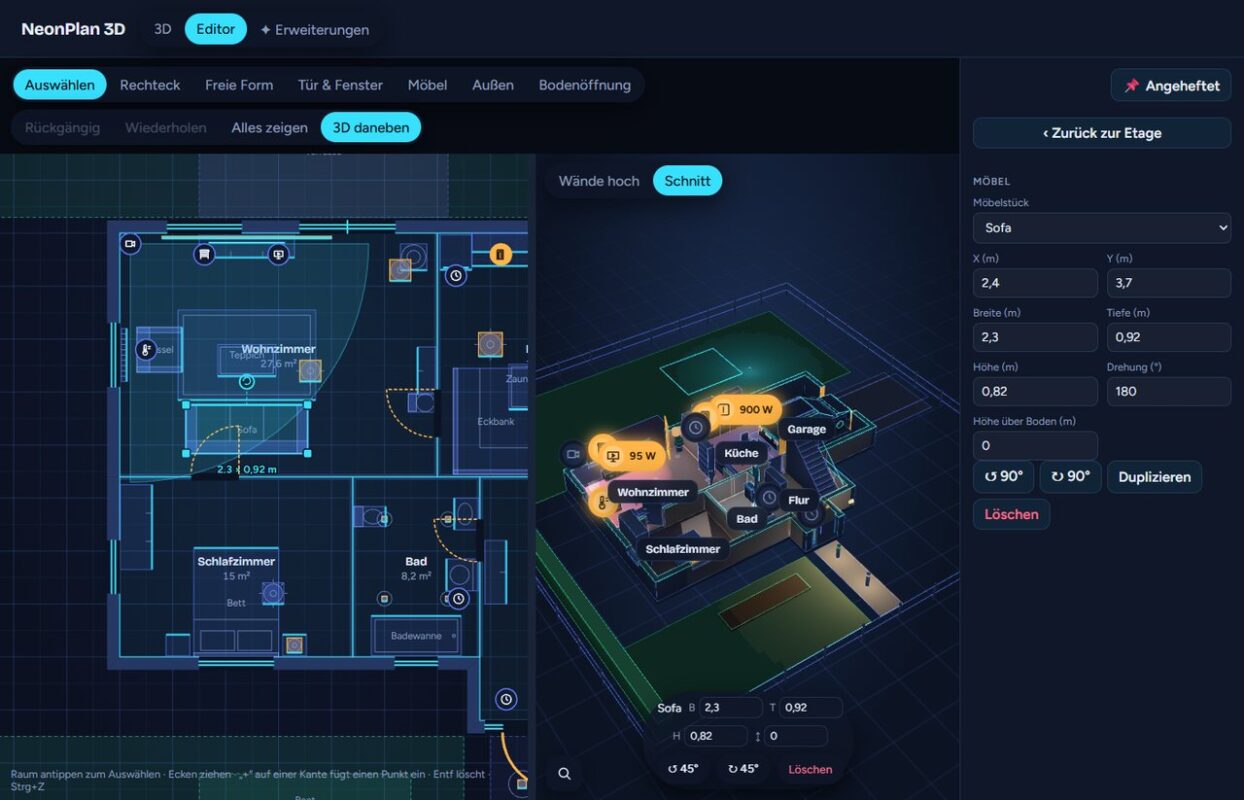The height and width of the screenshot is (800, 1244).
Task: Click the rotation handle above the selected sofa
Action: pos(246,381)
